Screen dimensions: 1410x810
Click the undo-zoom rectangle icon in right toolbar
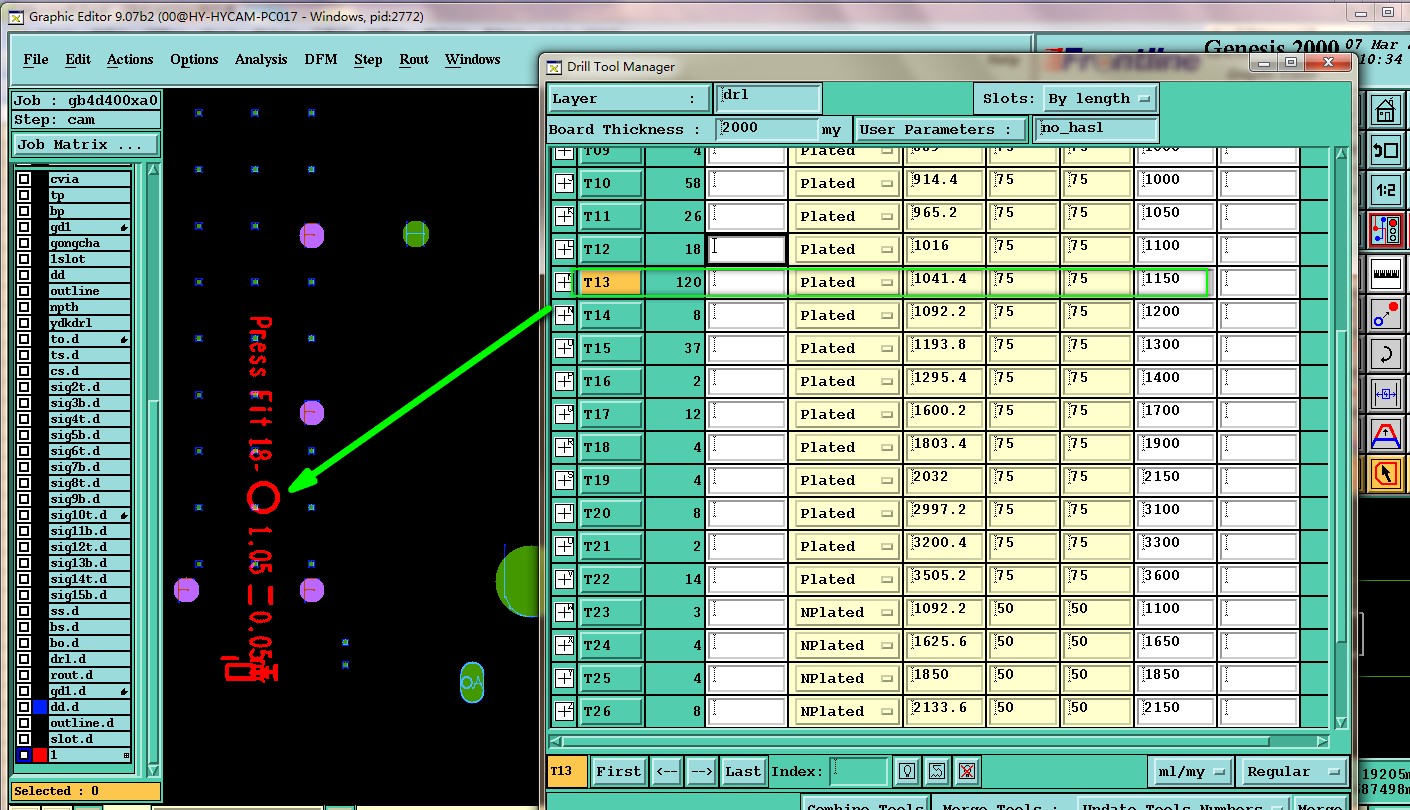tap(1385, 151)
